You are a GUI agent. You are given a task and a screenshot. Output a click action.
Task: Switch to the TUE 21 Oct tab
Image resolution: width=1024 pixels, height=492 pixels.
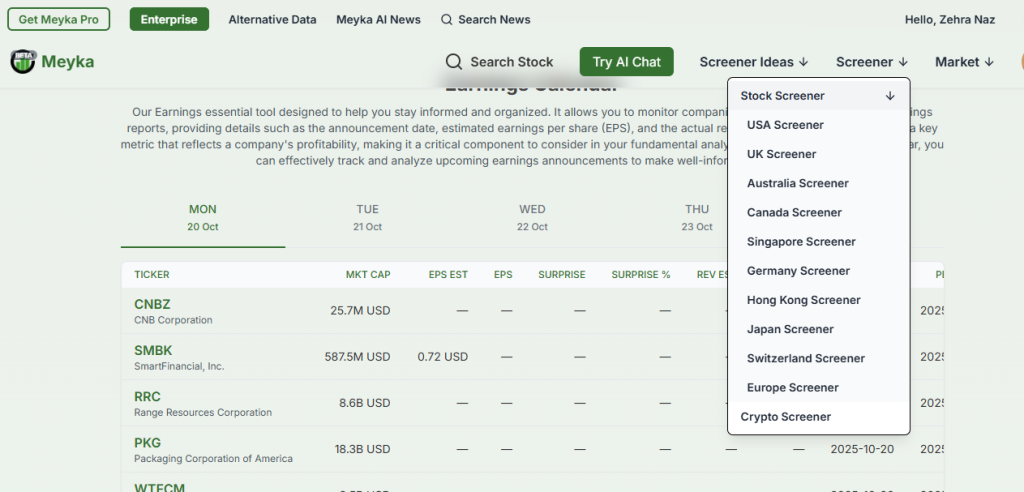click(367, 217)
